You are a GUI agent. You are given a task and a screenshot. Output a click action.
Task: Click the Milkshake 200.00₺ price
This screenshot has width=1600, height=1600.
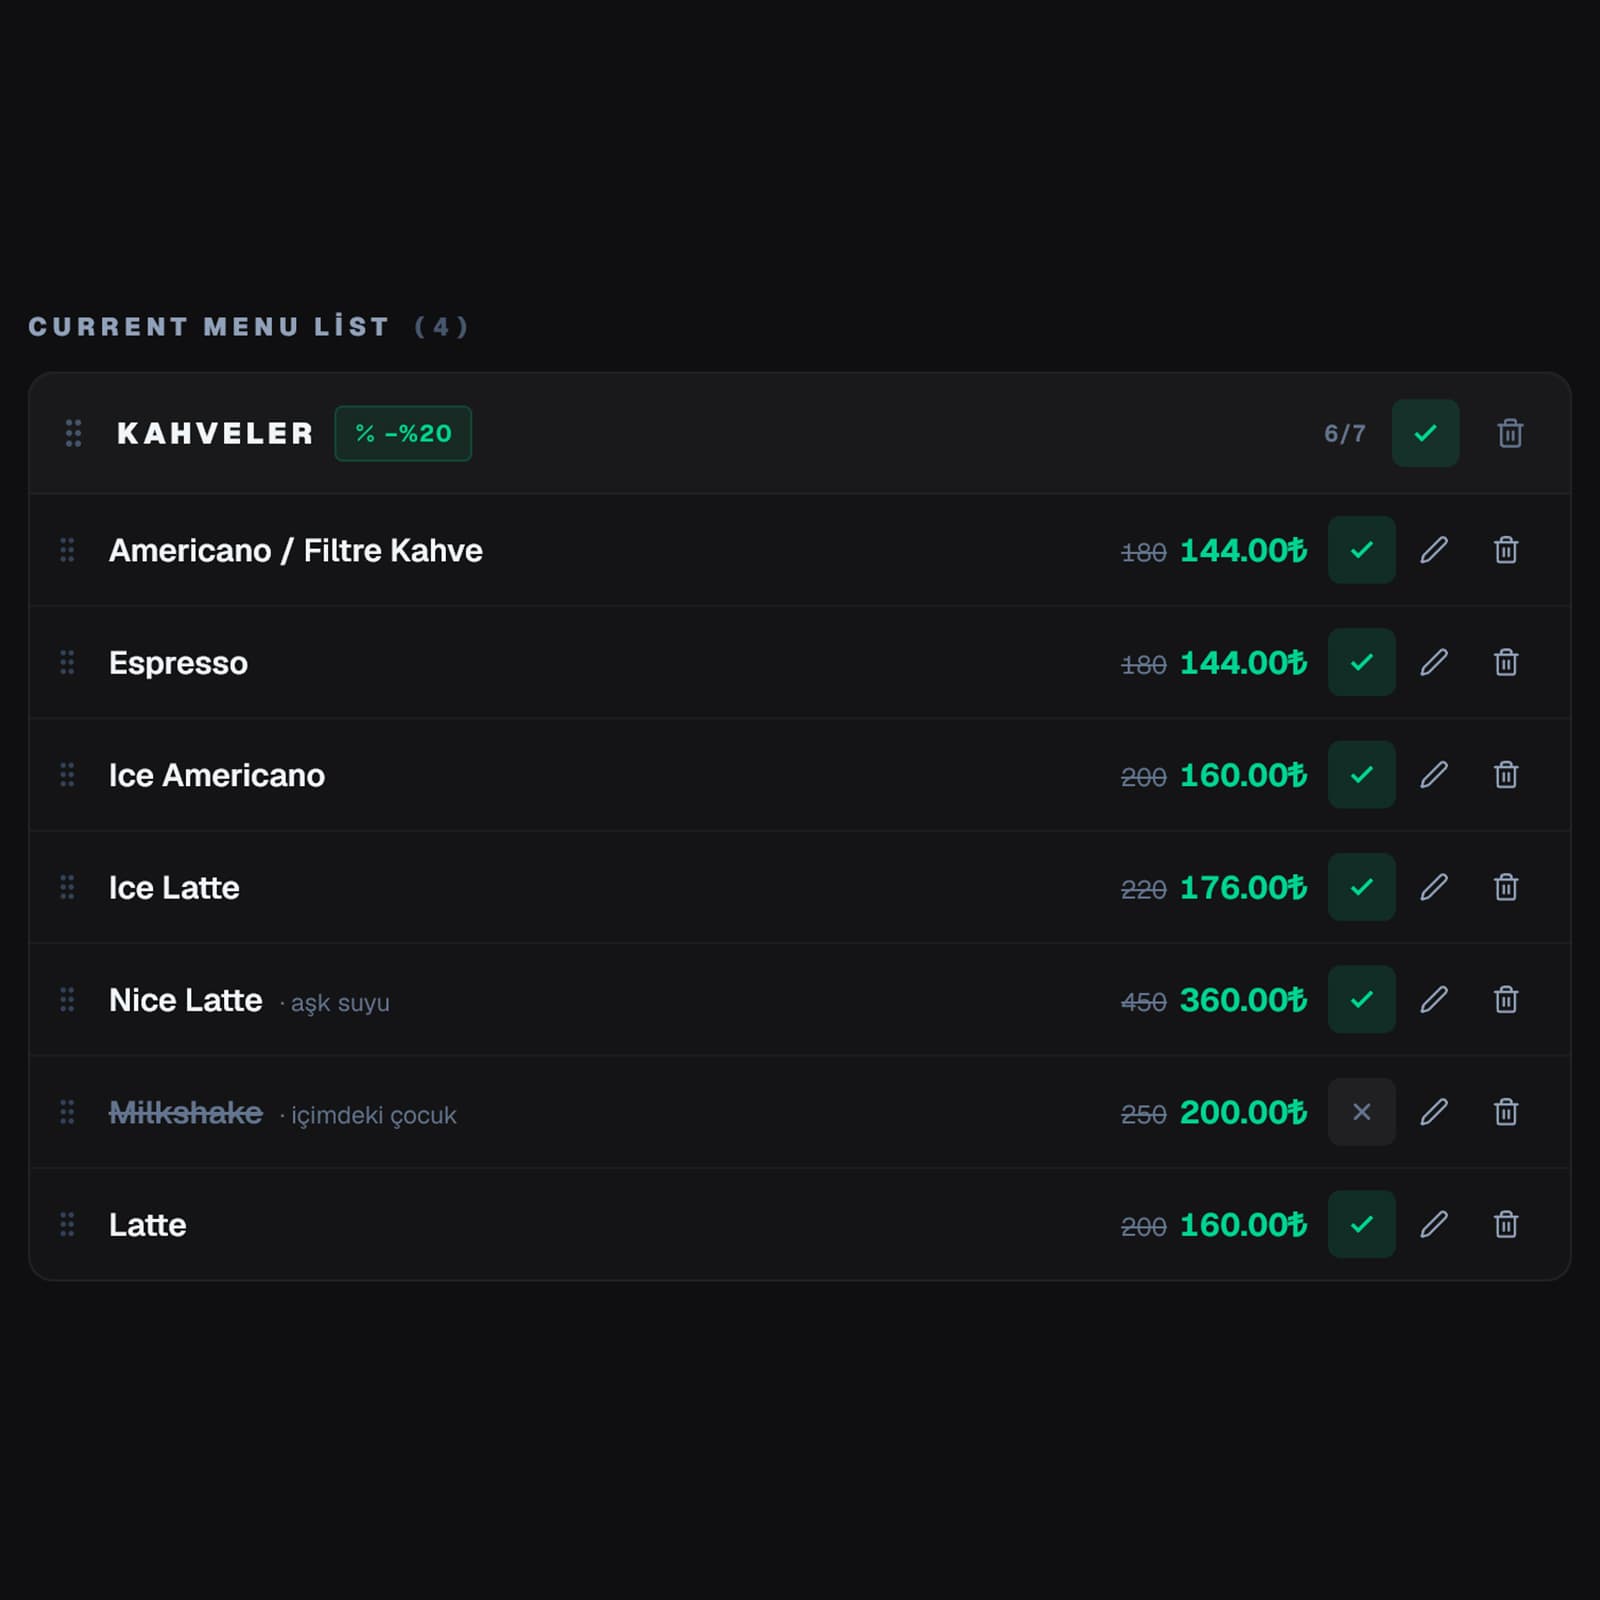coord(1243,1112)
